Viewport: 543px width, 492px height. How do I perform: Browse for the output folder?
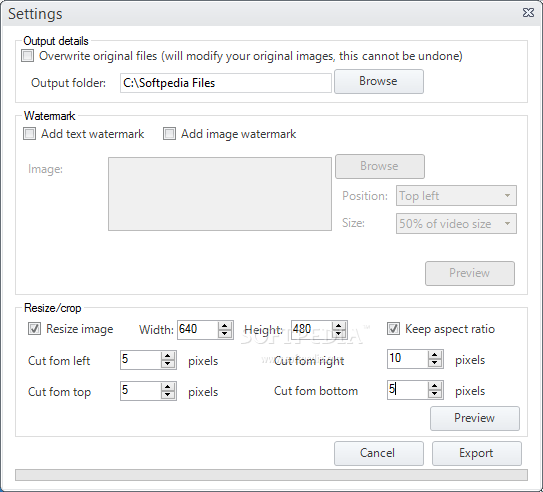click(379, 81)
